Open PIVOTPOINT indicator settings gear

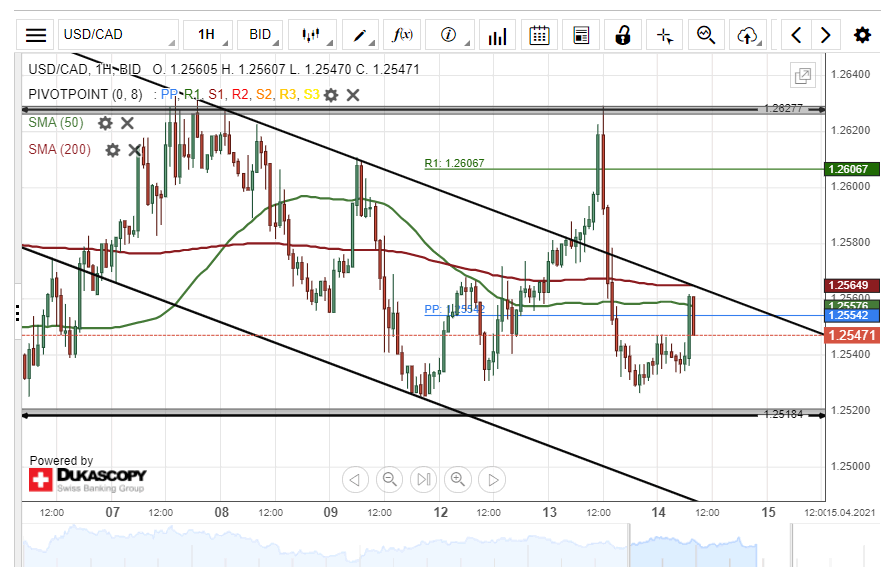click(331, 95)
